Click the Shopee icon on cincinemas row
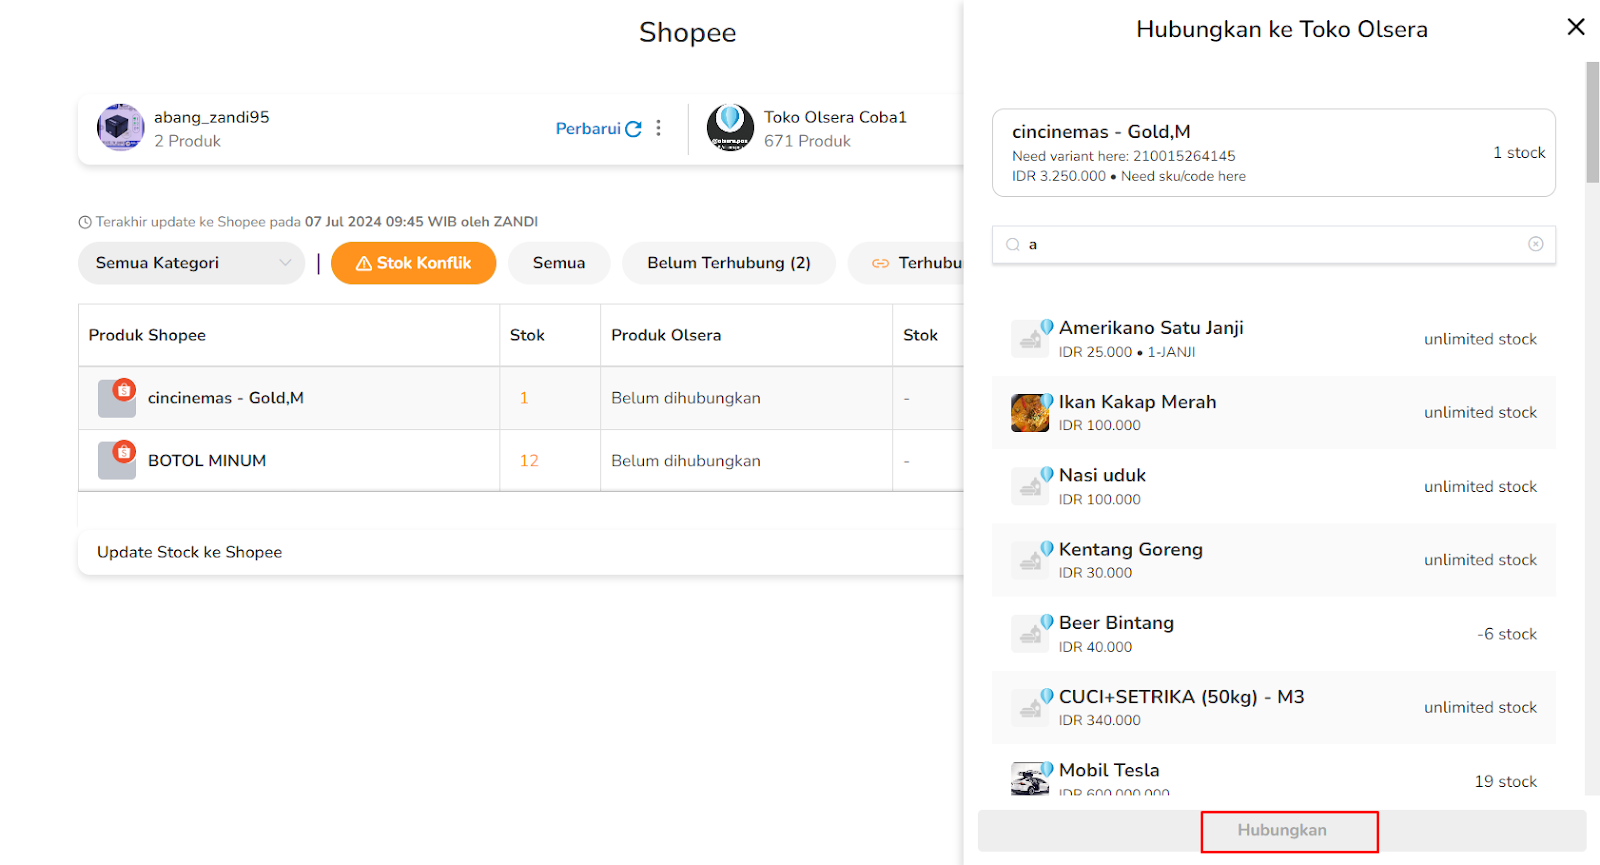The image size is (1600, 865). pyautogui.click(x=124, y=390)
